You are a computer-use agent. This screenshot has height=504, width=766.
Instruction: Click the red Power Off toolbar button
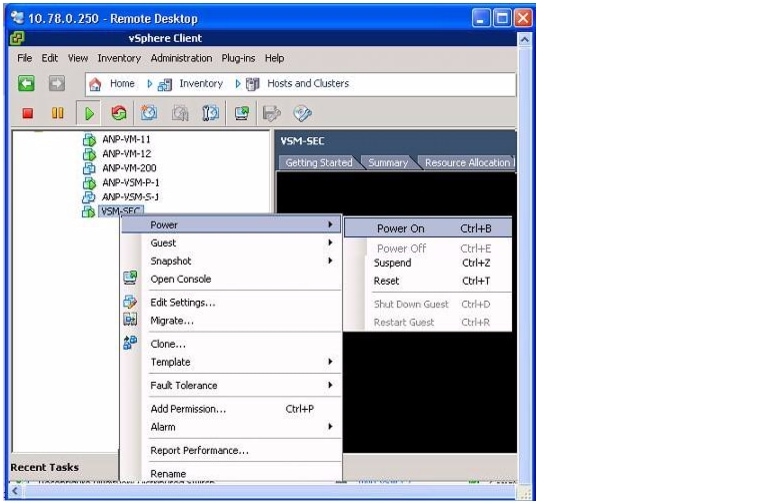(x=28, y=113)
